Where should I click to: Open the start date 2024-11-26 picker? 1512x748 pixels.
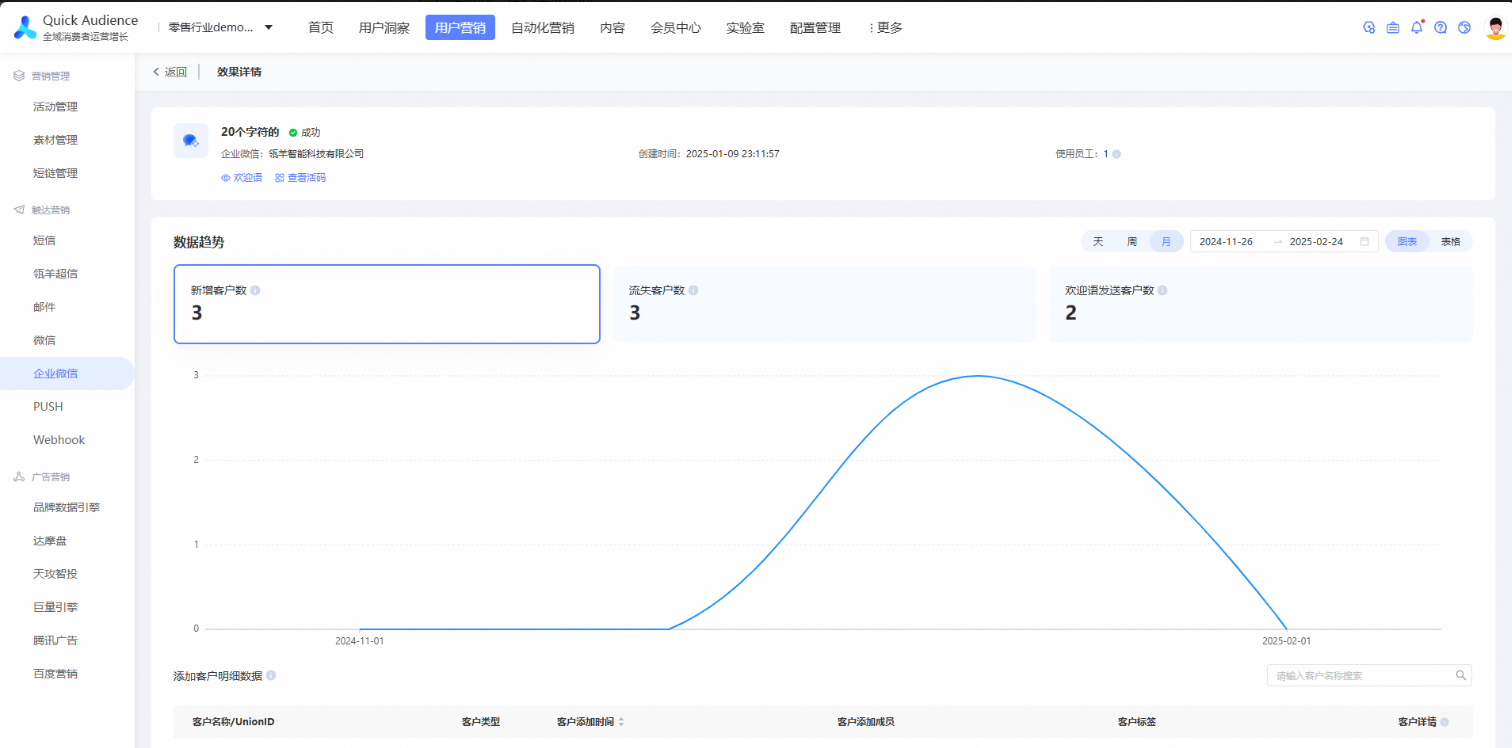pos(1226,241)
